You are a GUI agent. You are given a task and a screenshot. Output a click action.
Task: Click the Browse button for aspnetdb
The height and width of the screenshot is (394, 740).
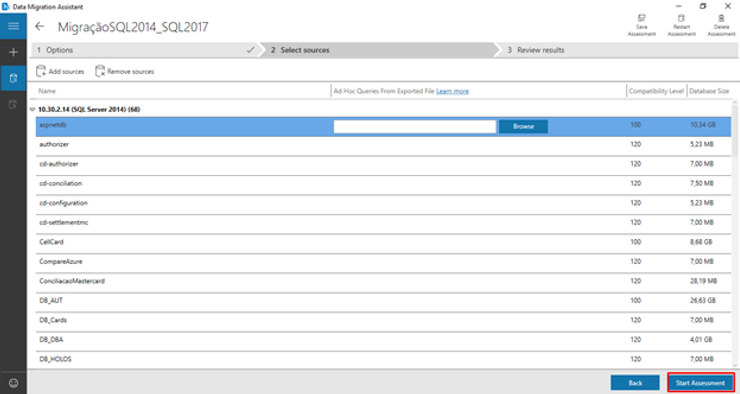523,126
